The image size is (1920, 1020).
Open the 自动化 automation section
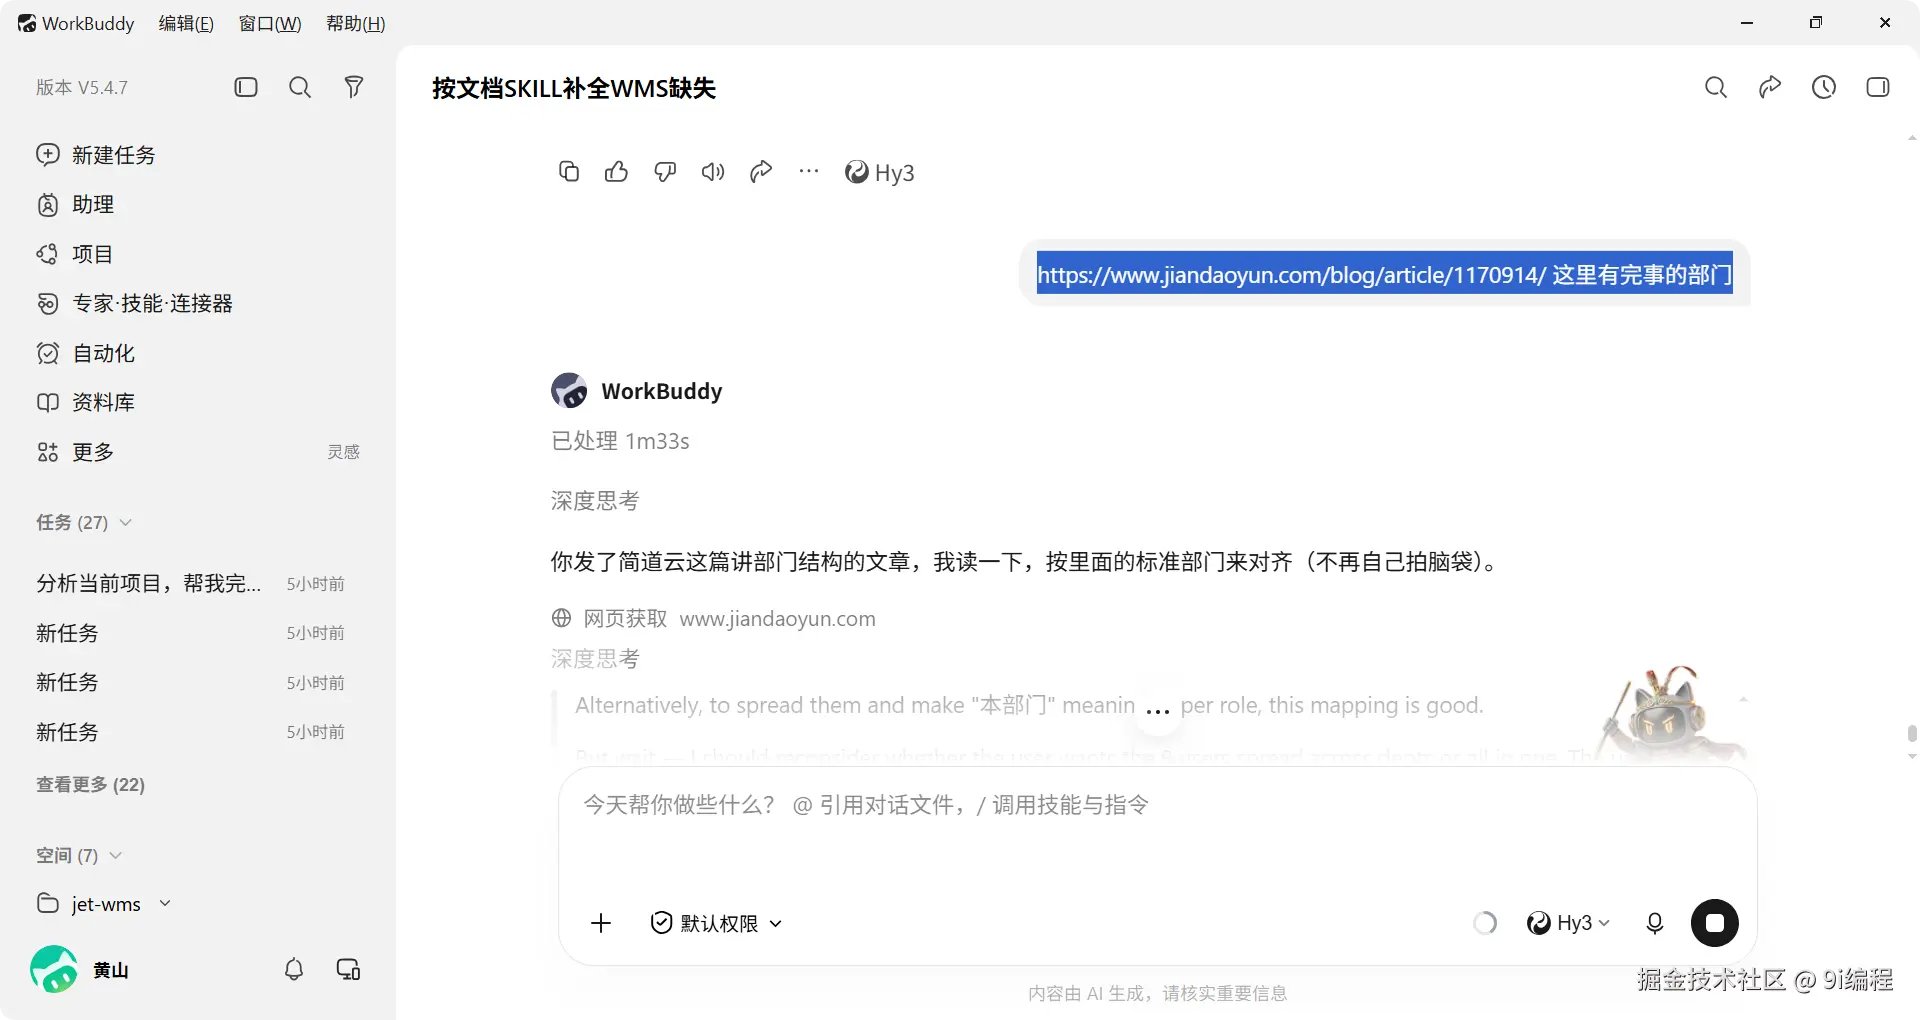pyautogui.click(x=86, y=353)
